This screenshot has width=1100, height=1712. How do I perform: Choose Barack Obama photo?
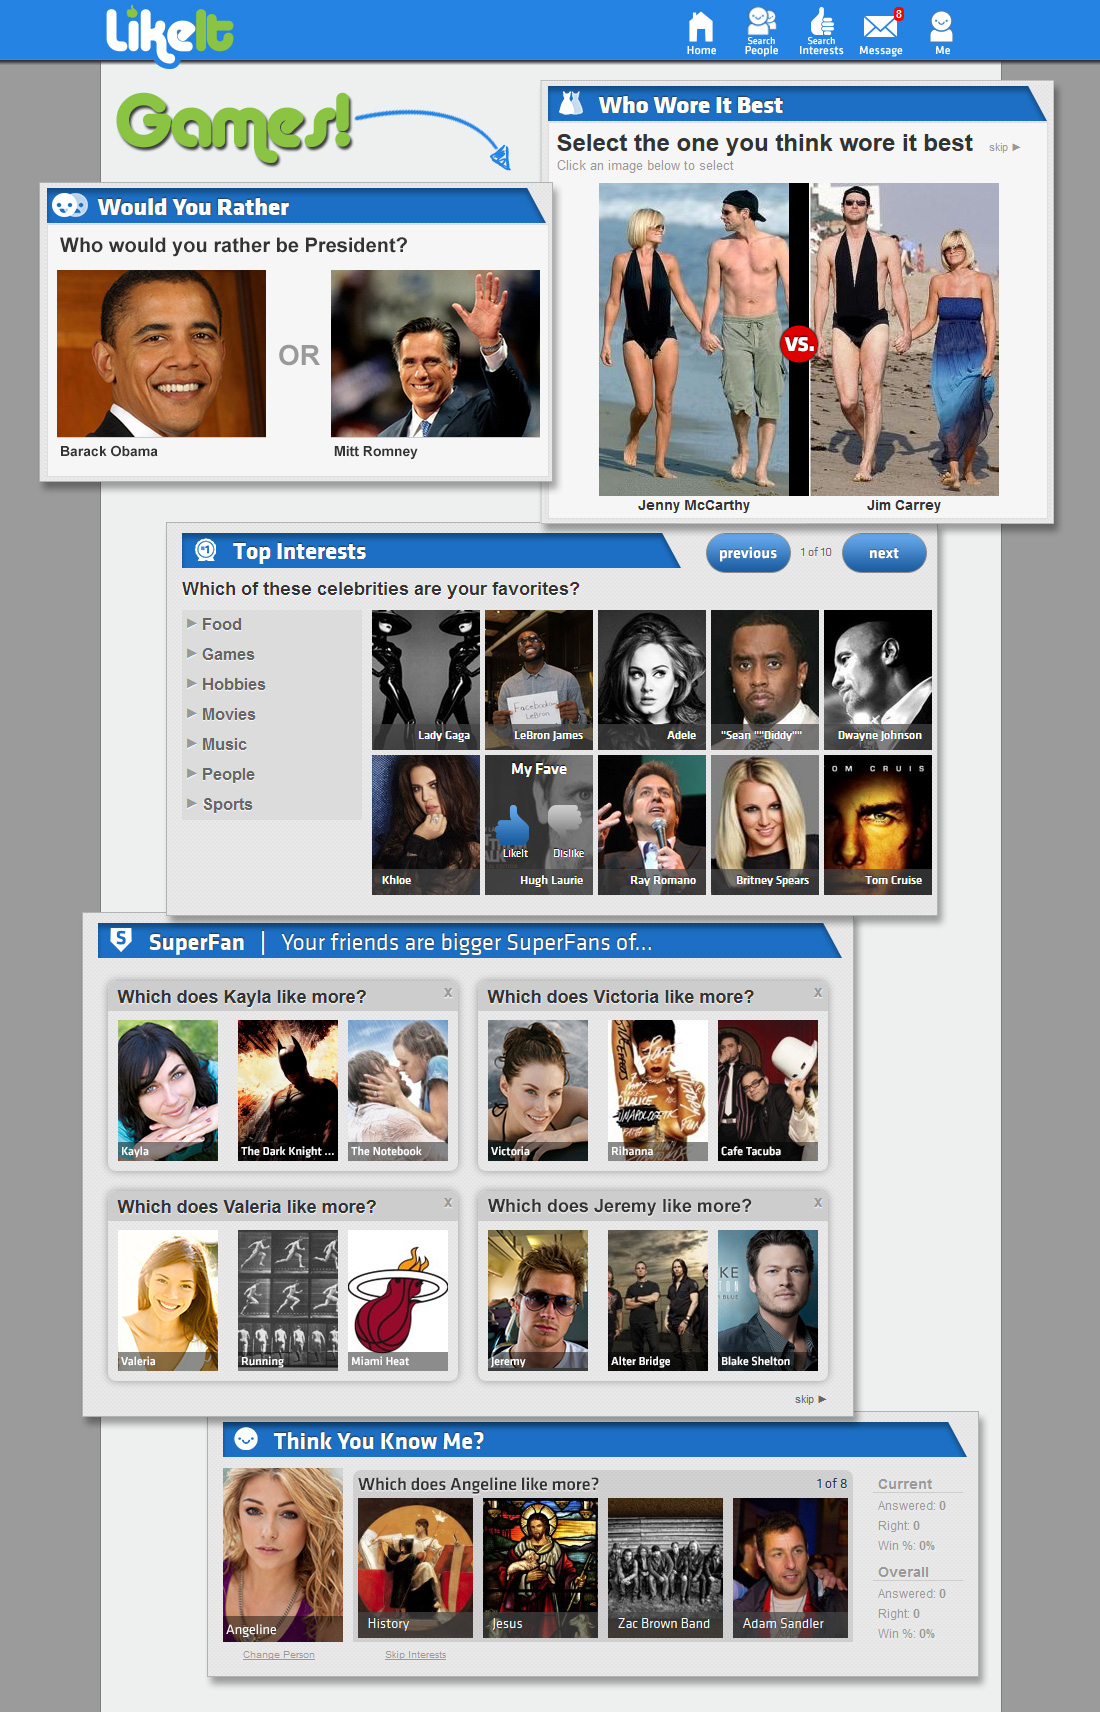click(x=161, y=353)
